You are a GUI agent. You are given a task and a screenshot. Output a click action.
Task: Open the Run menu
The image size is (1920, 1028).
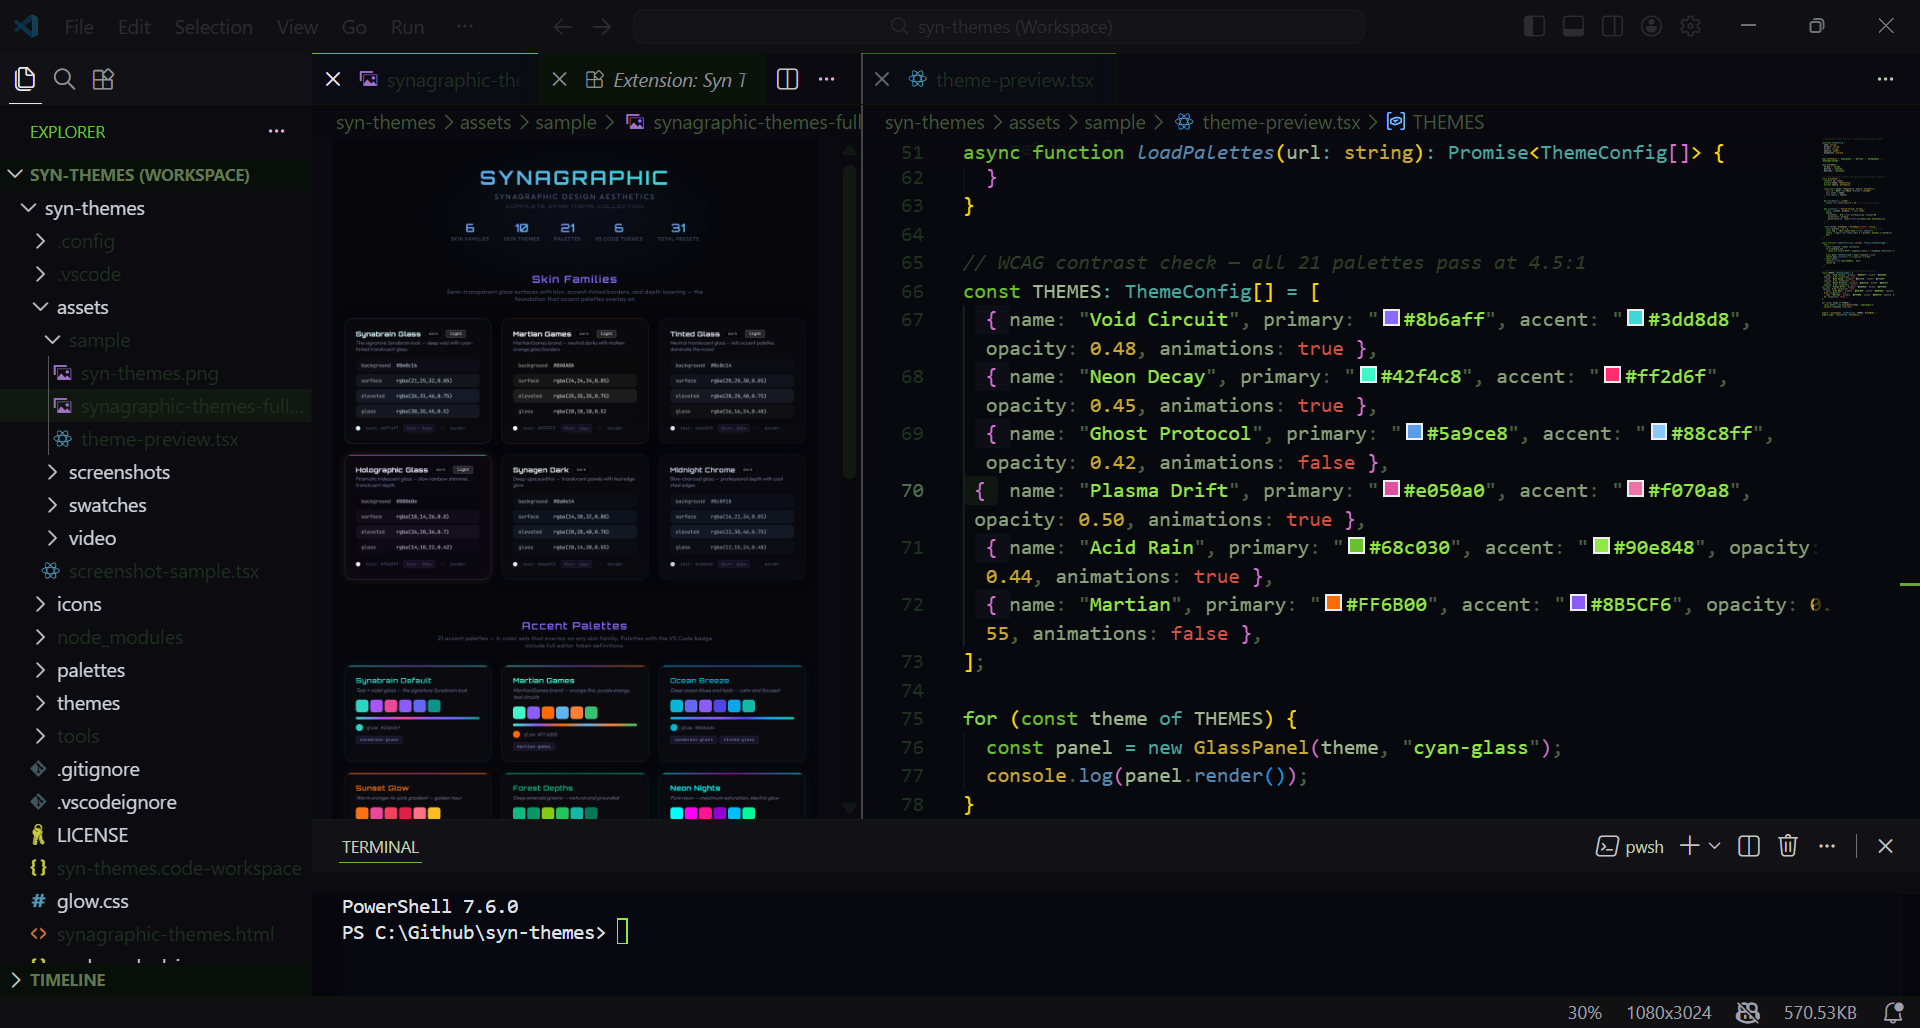(407, 27)
